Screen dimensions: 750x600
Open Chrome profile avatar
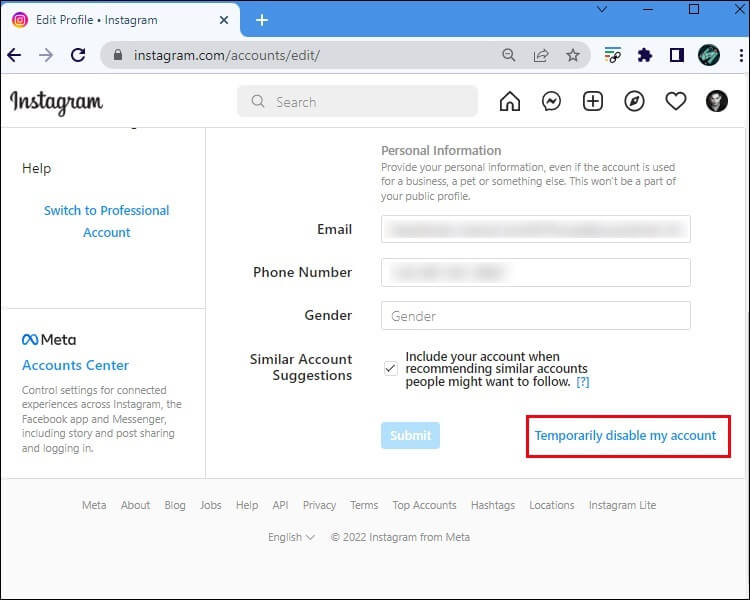point(708,55)
